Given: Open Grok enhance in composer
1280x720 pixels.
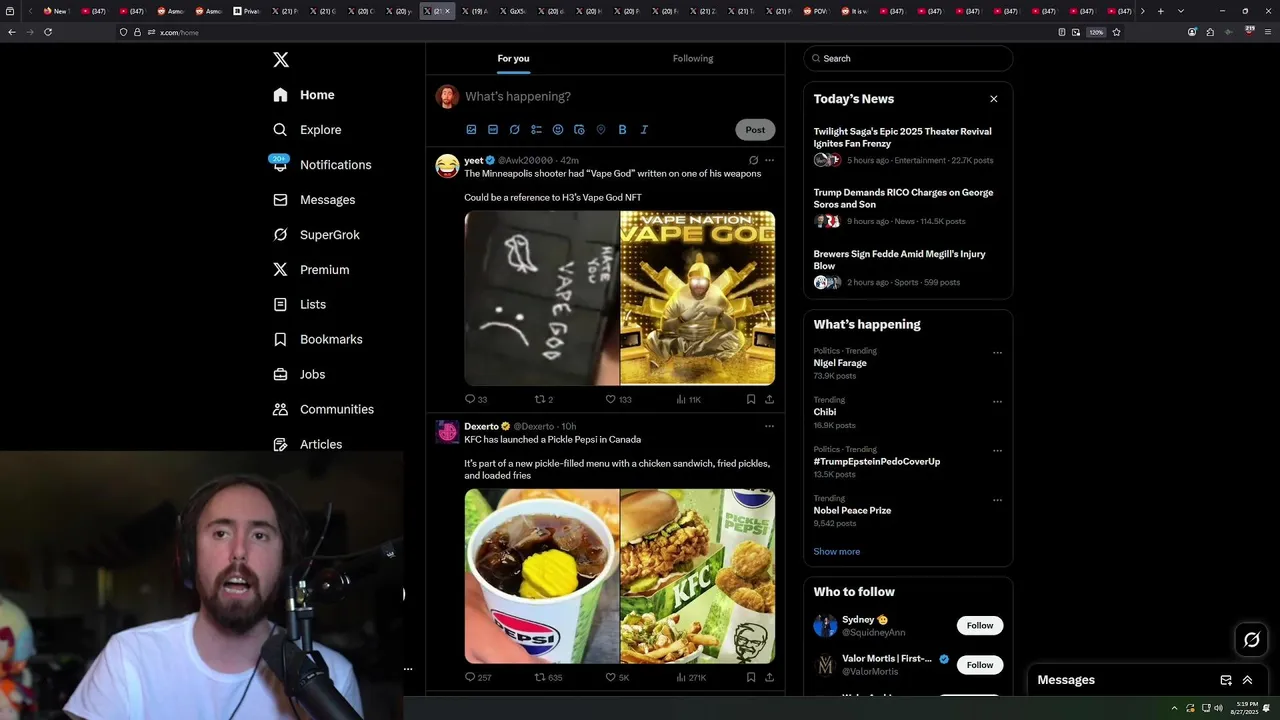Looking at the screenshot, I should tap(515, 129).
